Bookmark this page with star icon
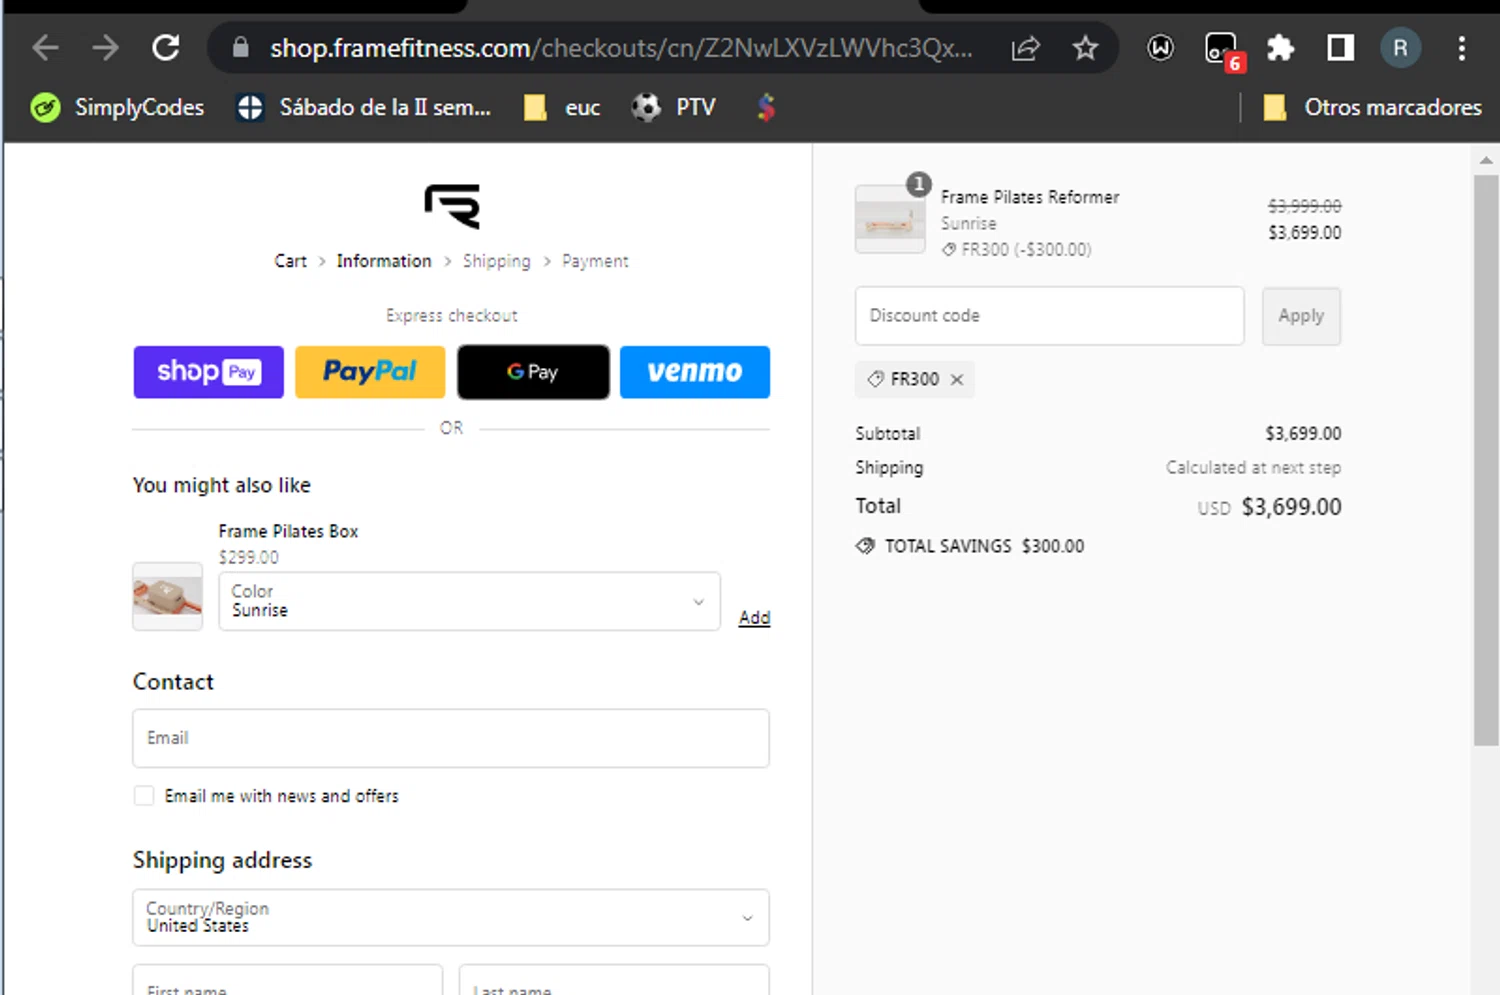Screen dimensions: 1500x995 pos(1085,47)
